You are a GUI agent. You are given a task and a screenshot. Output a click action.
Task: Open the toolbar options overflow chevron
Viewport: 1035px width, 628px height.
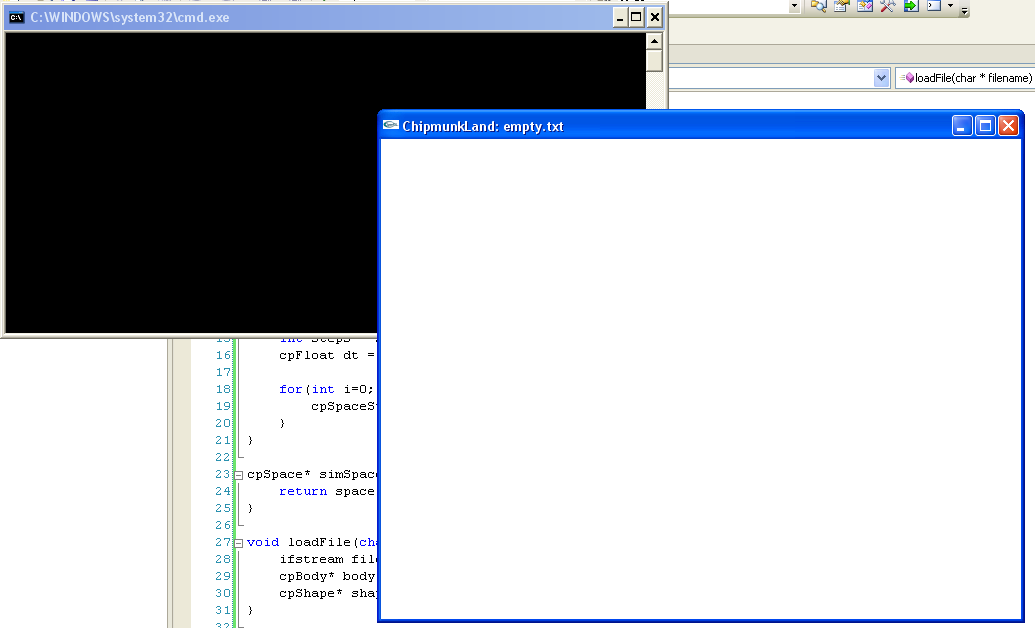[x=964, y=10]
